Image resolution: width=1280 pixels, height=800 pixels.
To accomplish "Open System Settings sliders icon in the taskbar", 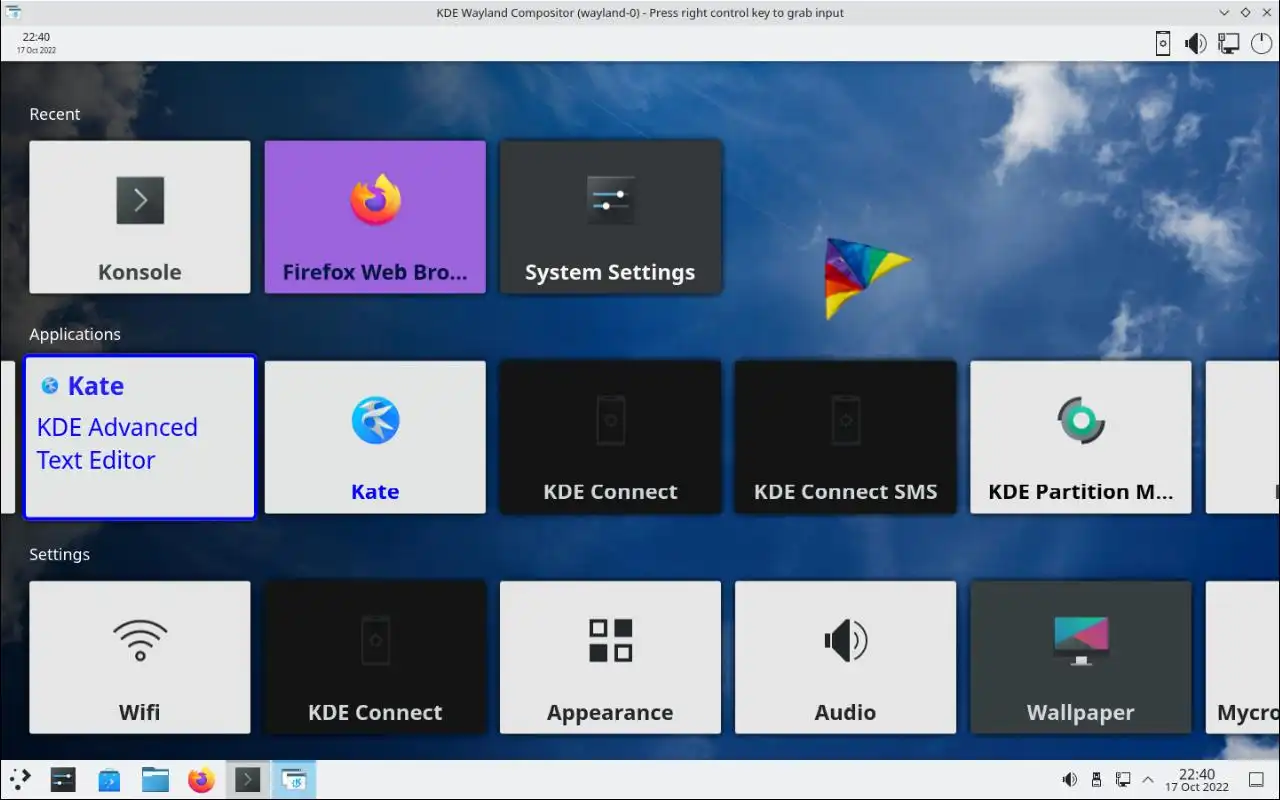I will (63, 780).
